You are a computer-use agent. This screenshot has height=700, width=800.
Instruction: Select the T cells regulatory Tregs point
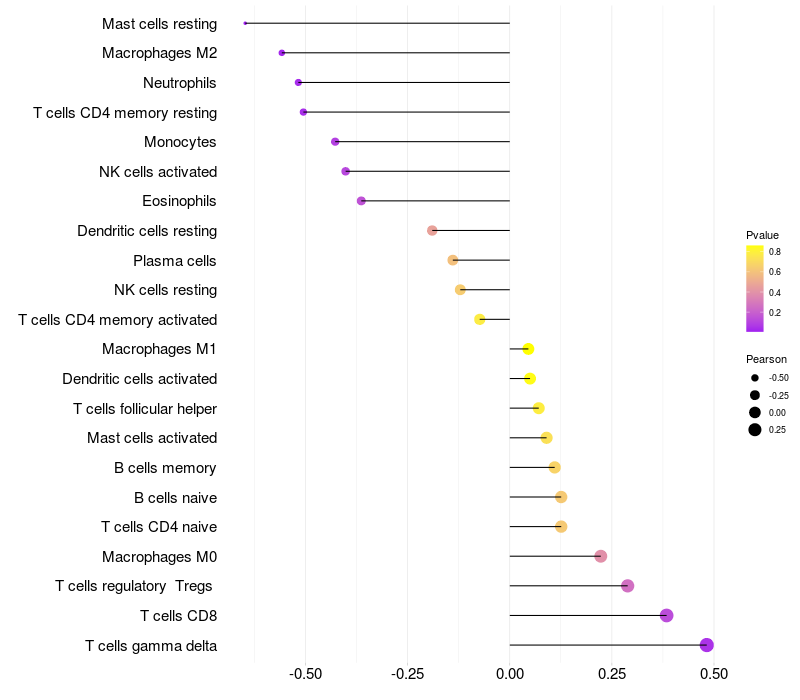[628, 586]
